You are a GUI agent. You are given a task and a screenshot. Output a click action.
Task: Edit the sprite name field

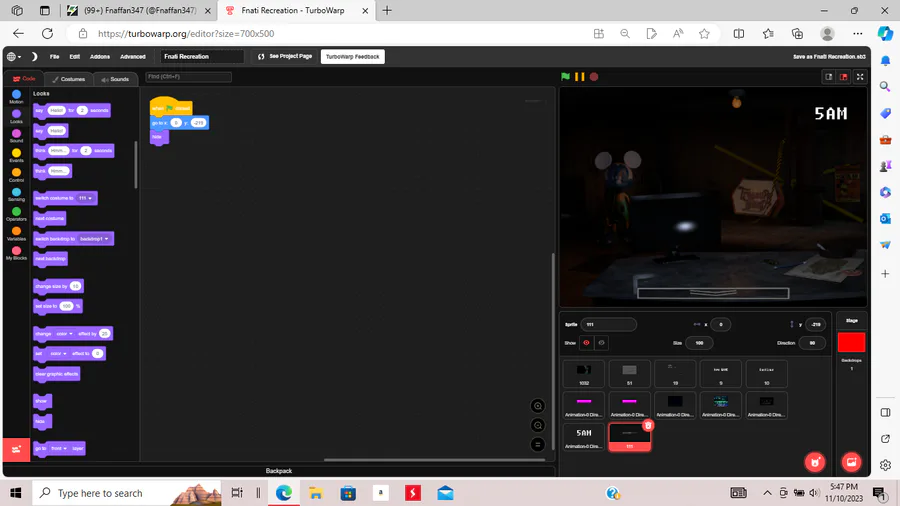pyautogui.click(x=608, y=324)
